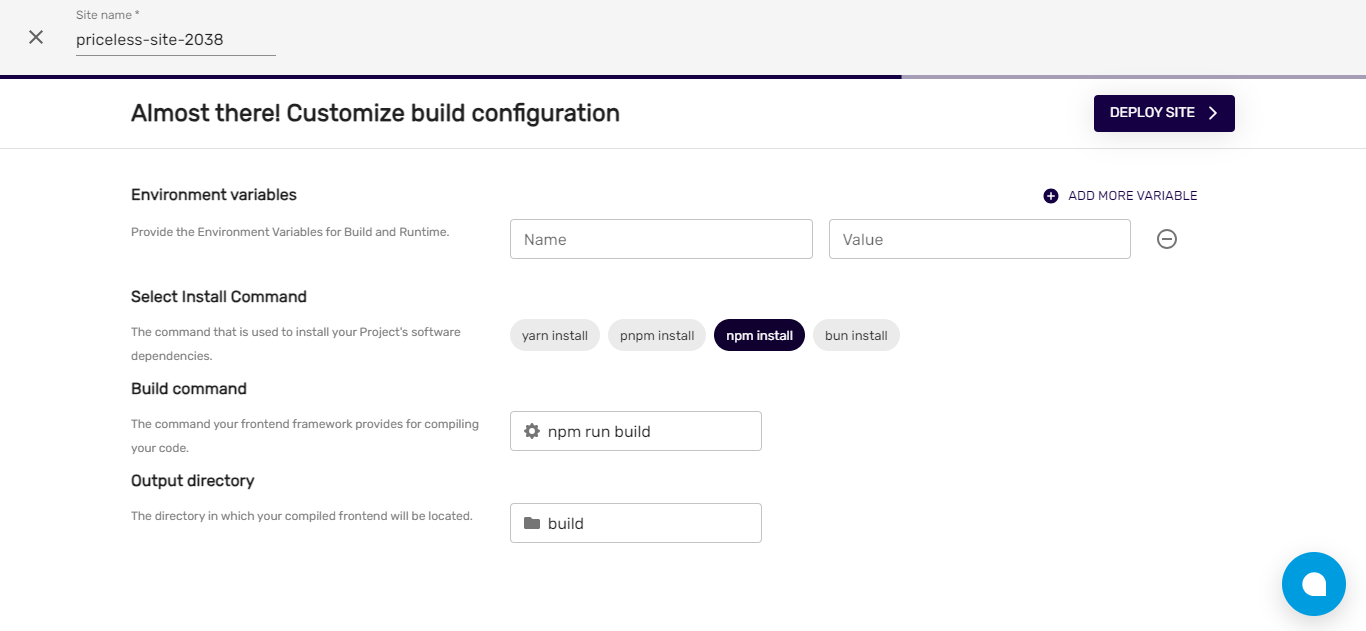Choose pnpm install as install command
This screenshot has height=631, width=1366.
(657, 336)
